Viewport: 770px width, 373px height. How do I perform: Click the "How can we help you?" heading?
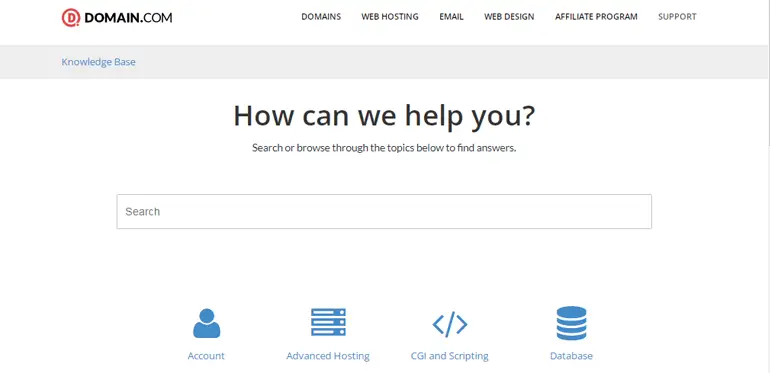click(384, 116)
